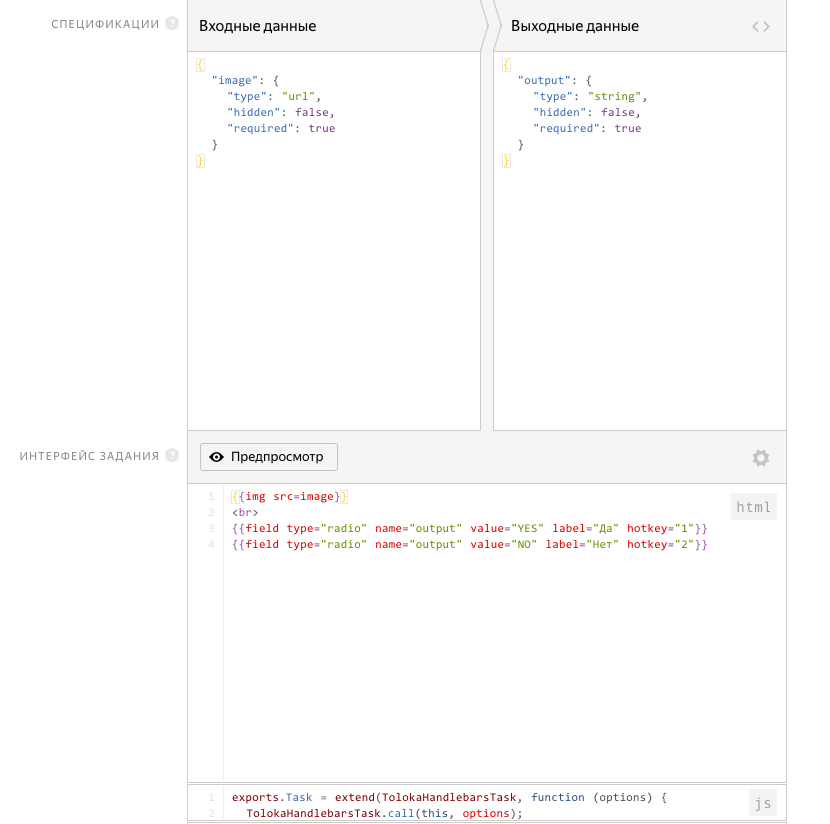
Task: Toggle the code view angle-brackets icon
Action: [761, 26]
